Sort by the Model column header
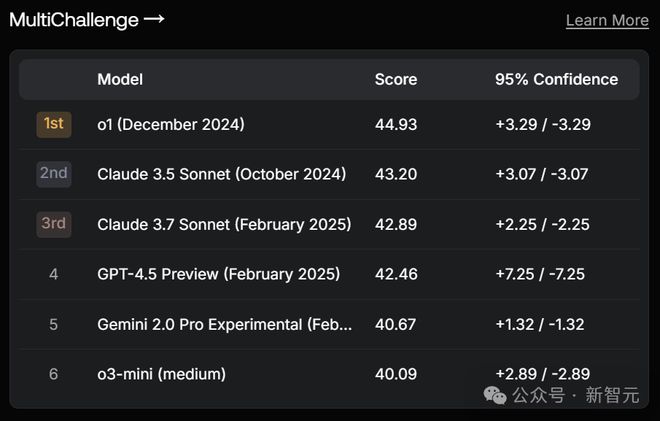 pyautogui.click(x=120, y=79)
